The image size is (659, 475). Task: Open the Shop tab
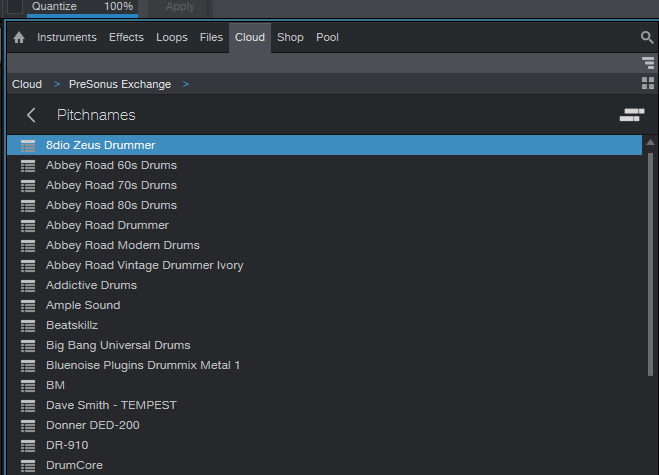[290, 37]
